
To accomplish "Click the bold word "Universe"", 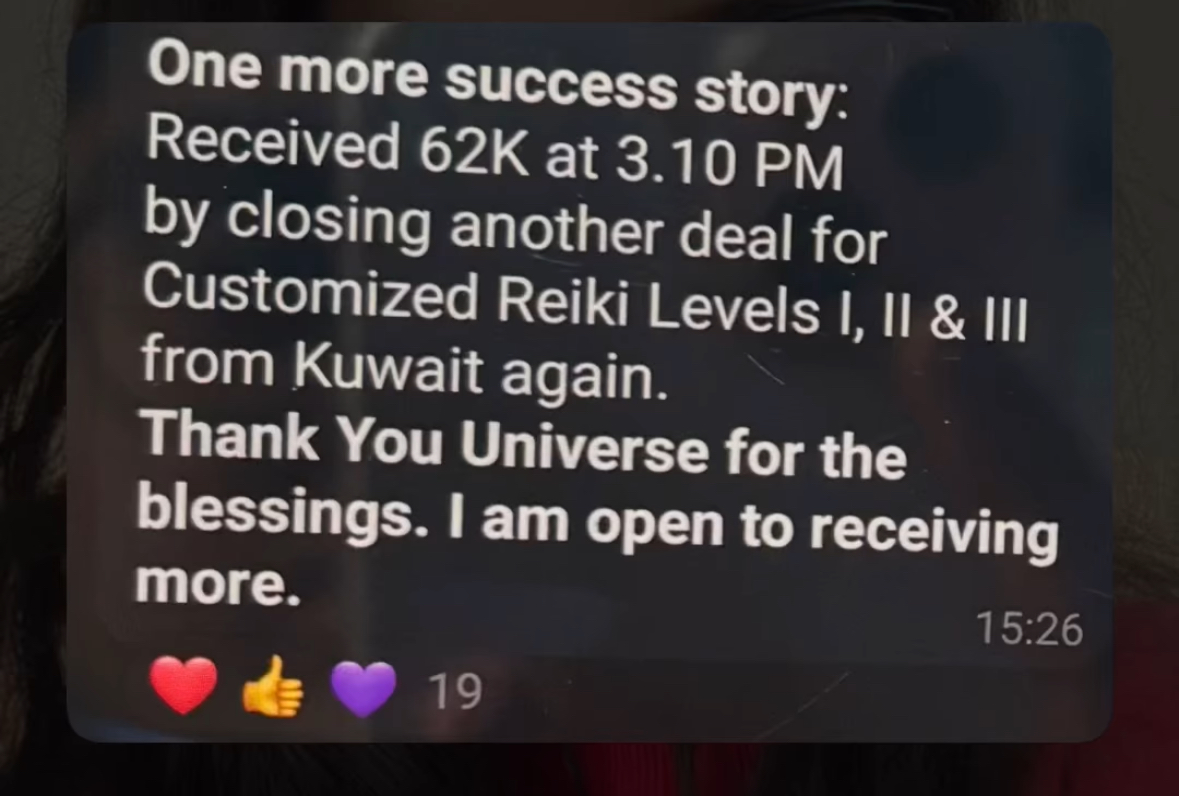I will 584,446.
